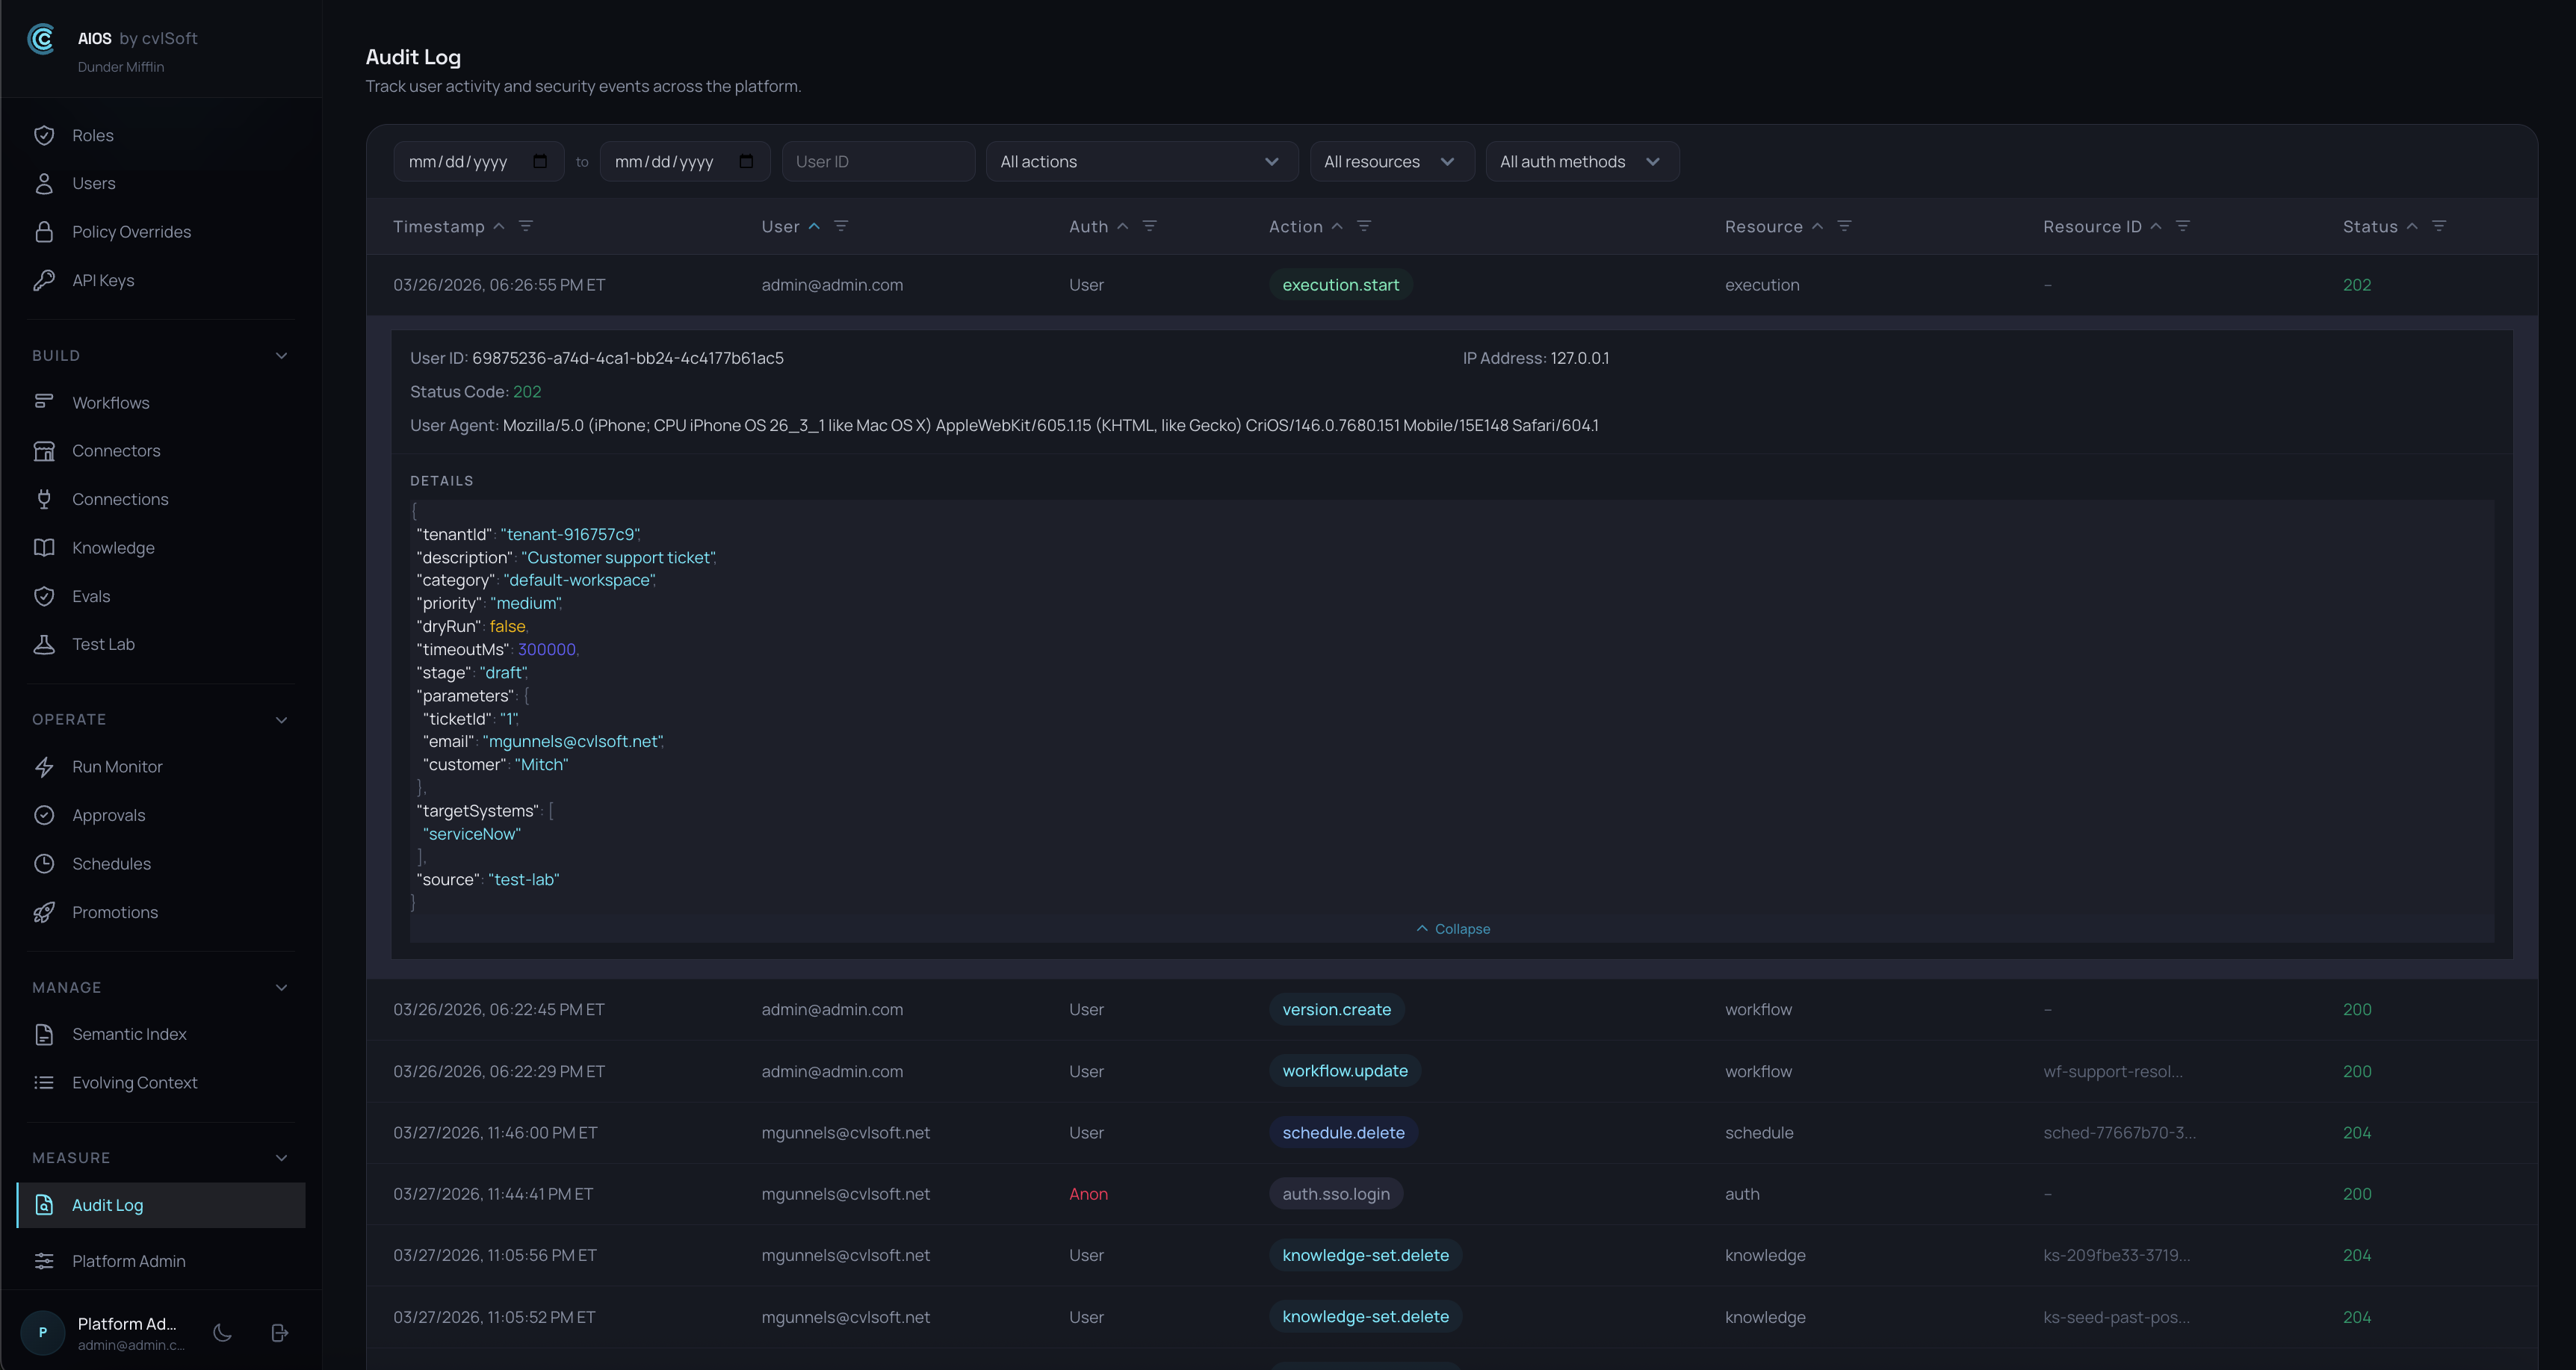Click the filter icon next to Action header
The image size is (2576, 1370).
tap(1363, 226)
